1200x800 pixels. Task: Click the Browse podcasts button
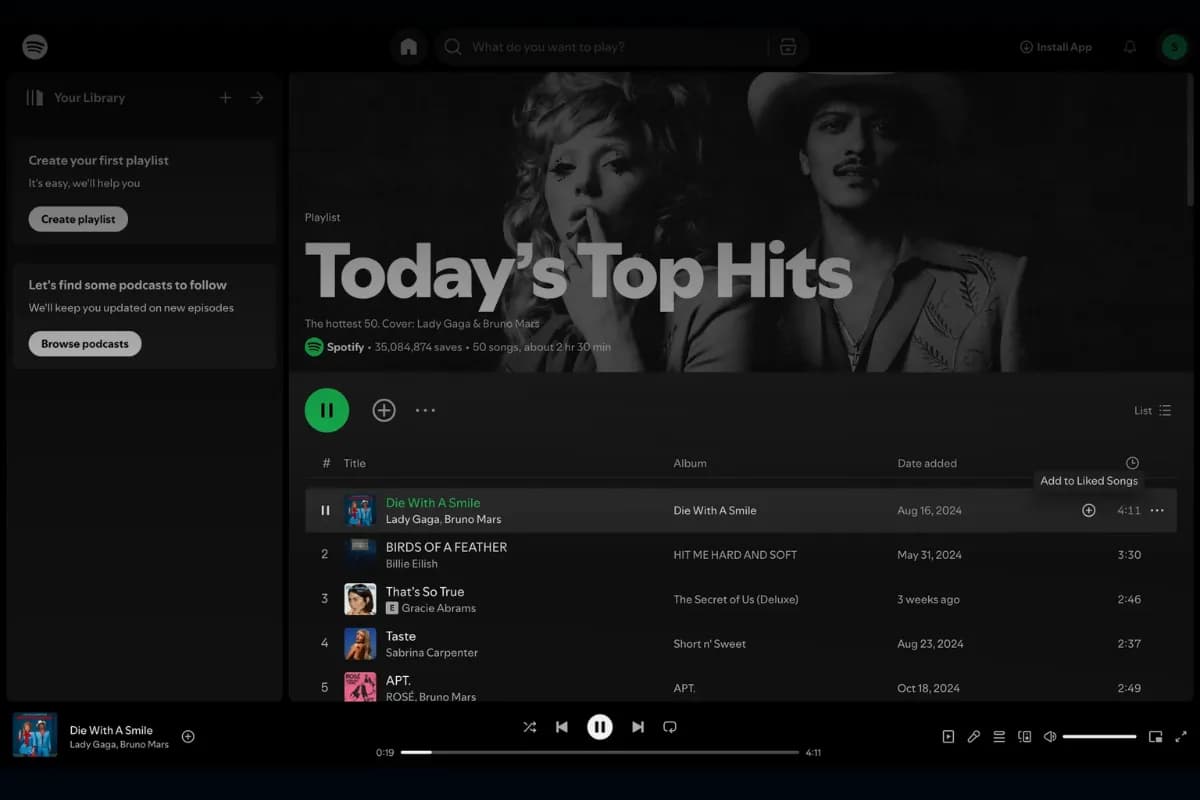click(x=85, y=343)
